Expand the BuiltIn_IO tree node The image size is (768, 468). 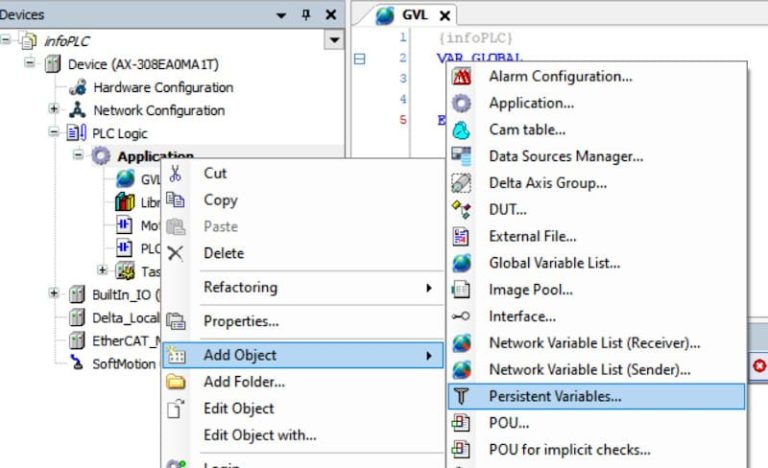(54, 294)
